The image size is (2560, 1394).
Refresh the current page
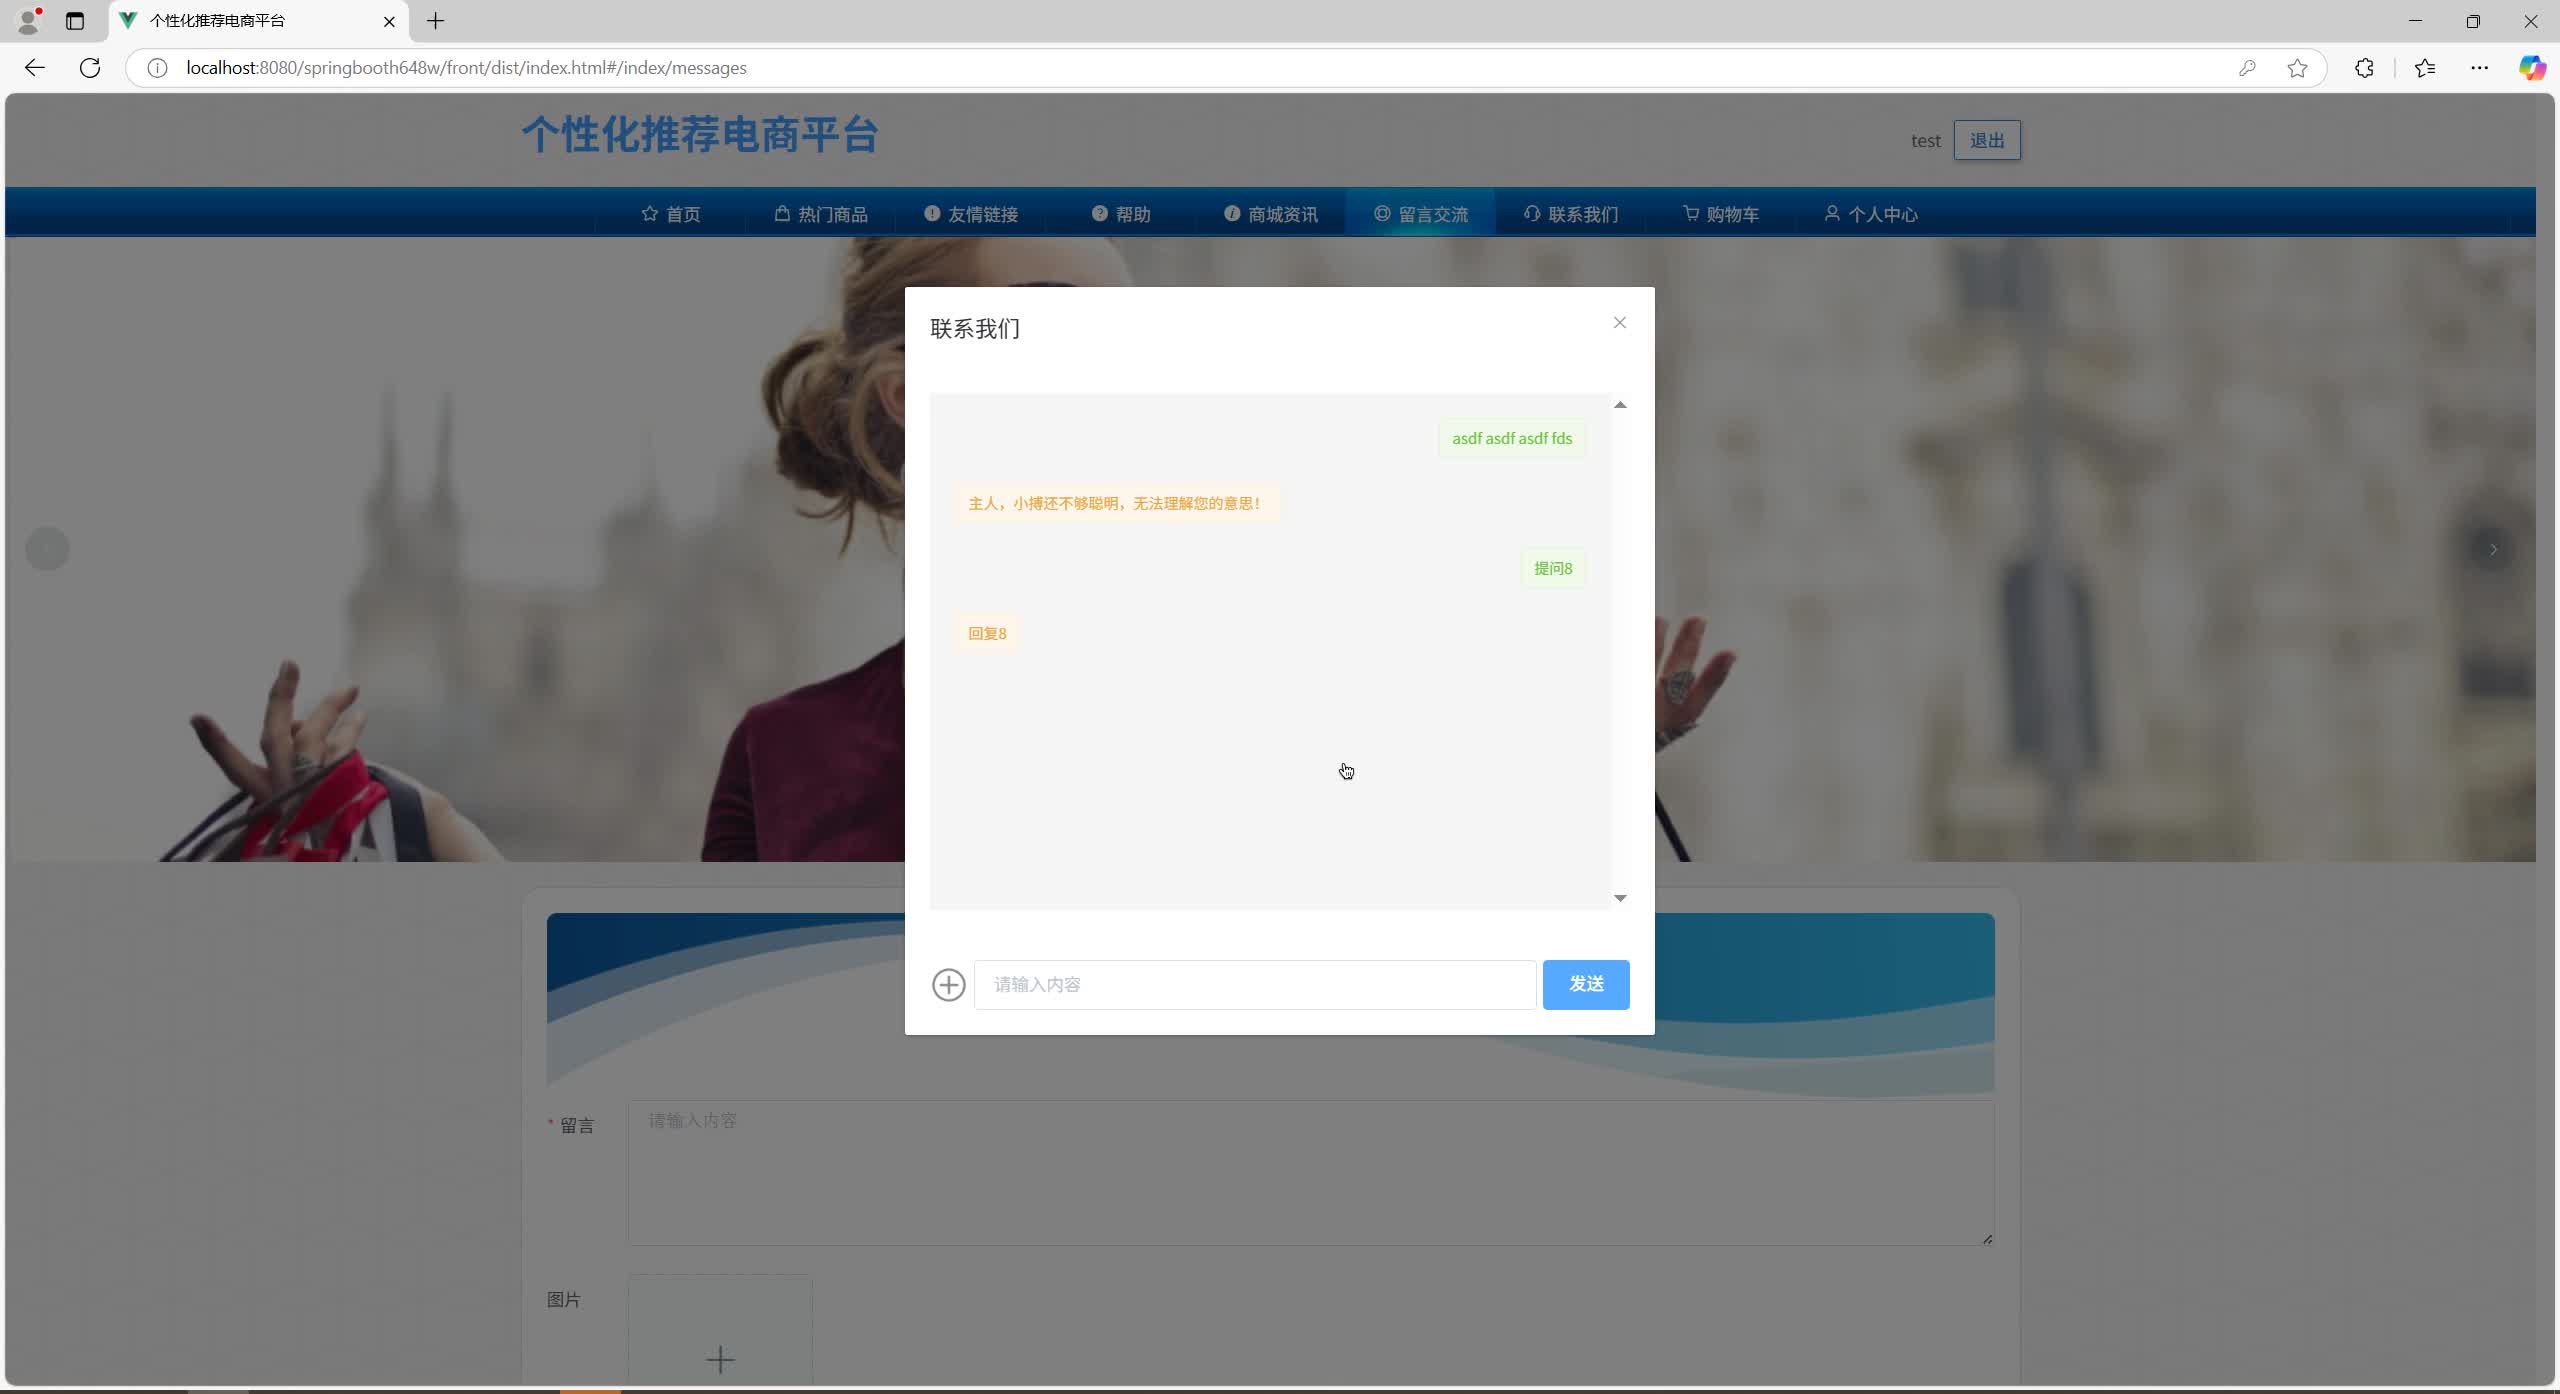pos(89,67)
